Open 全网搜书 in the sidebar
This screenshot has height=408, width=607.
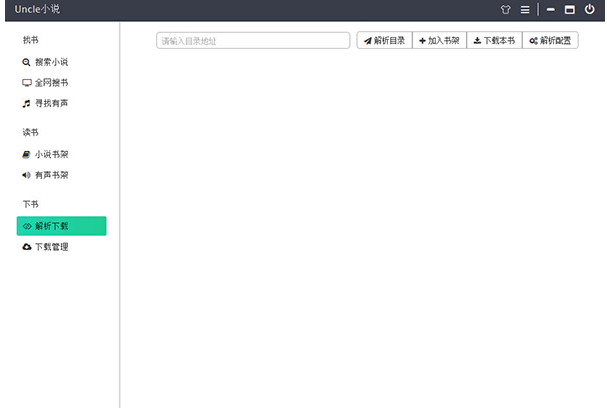(45, 82)
